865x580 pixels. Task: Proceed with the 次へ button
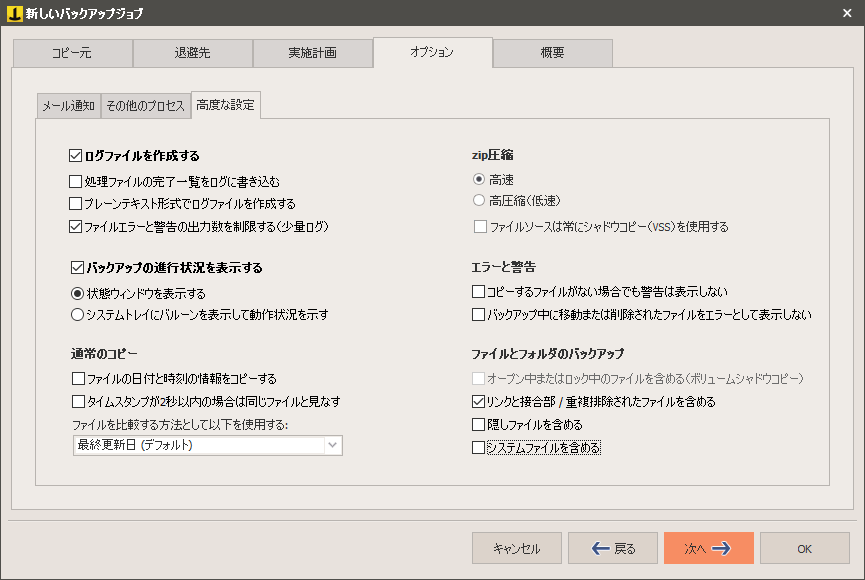pos(709,548)
